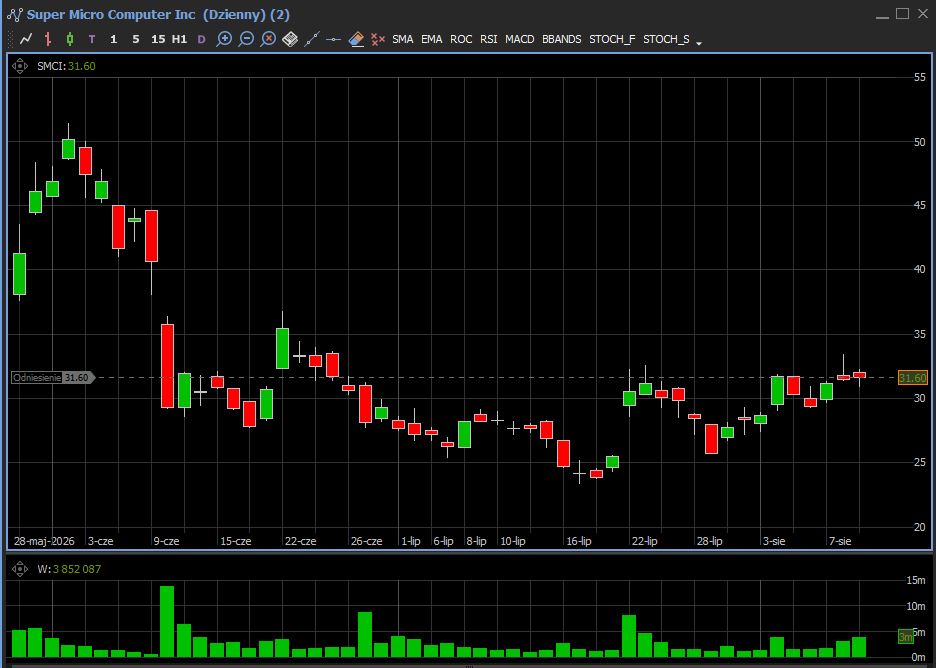Click the volume panel move handle icon
Screen dimensions: 936x668
coord(20,569)
